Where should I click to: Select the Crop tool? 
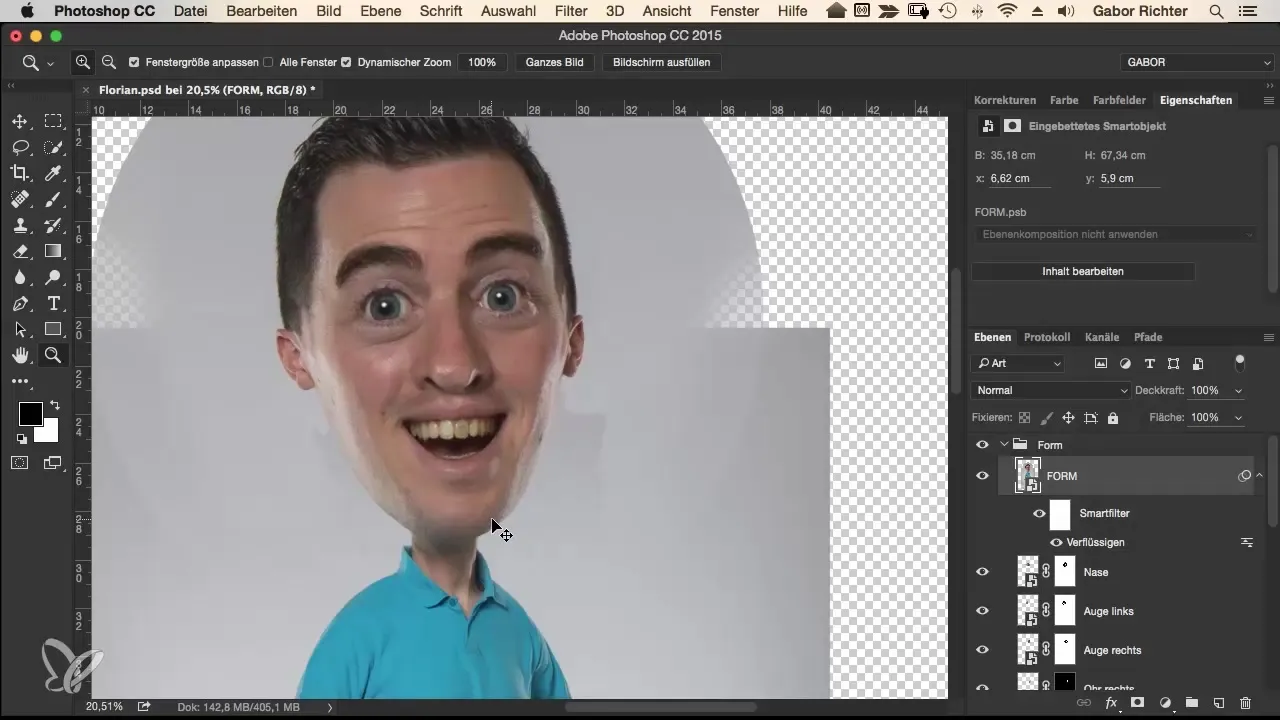pyautogui.click(x=20, y=173)
